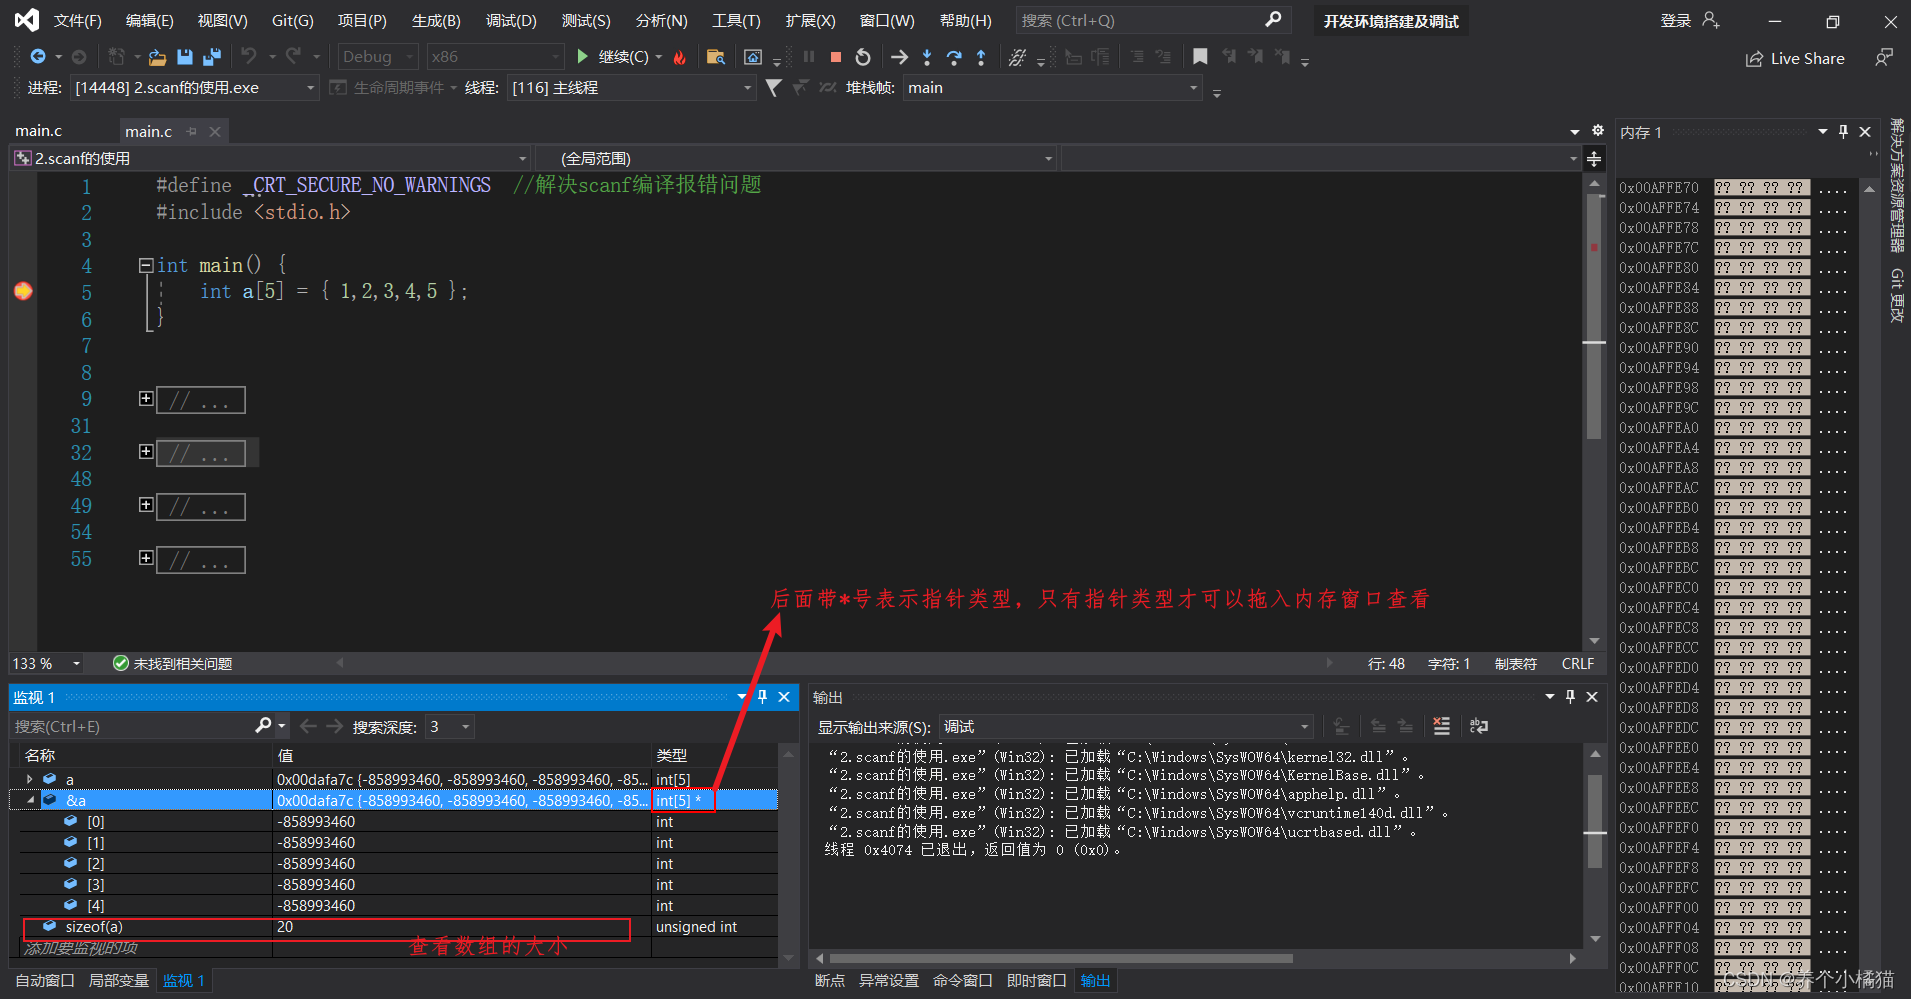Pin the Output panel
This screenshot has width=1911, height=999.
(1570, 697)
